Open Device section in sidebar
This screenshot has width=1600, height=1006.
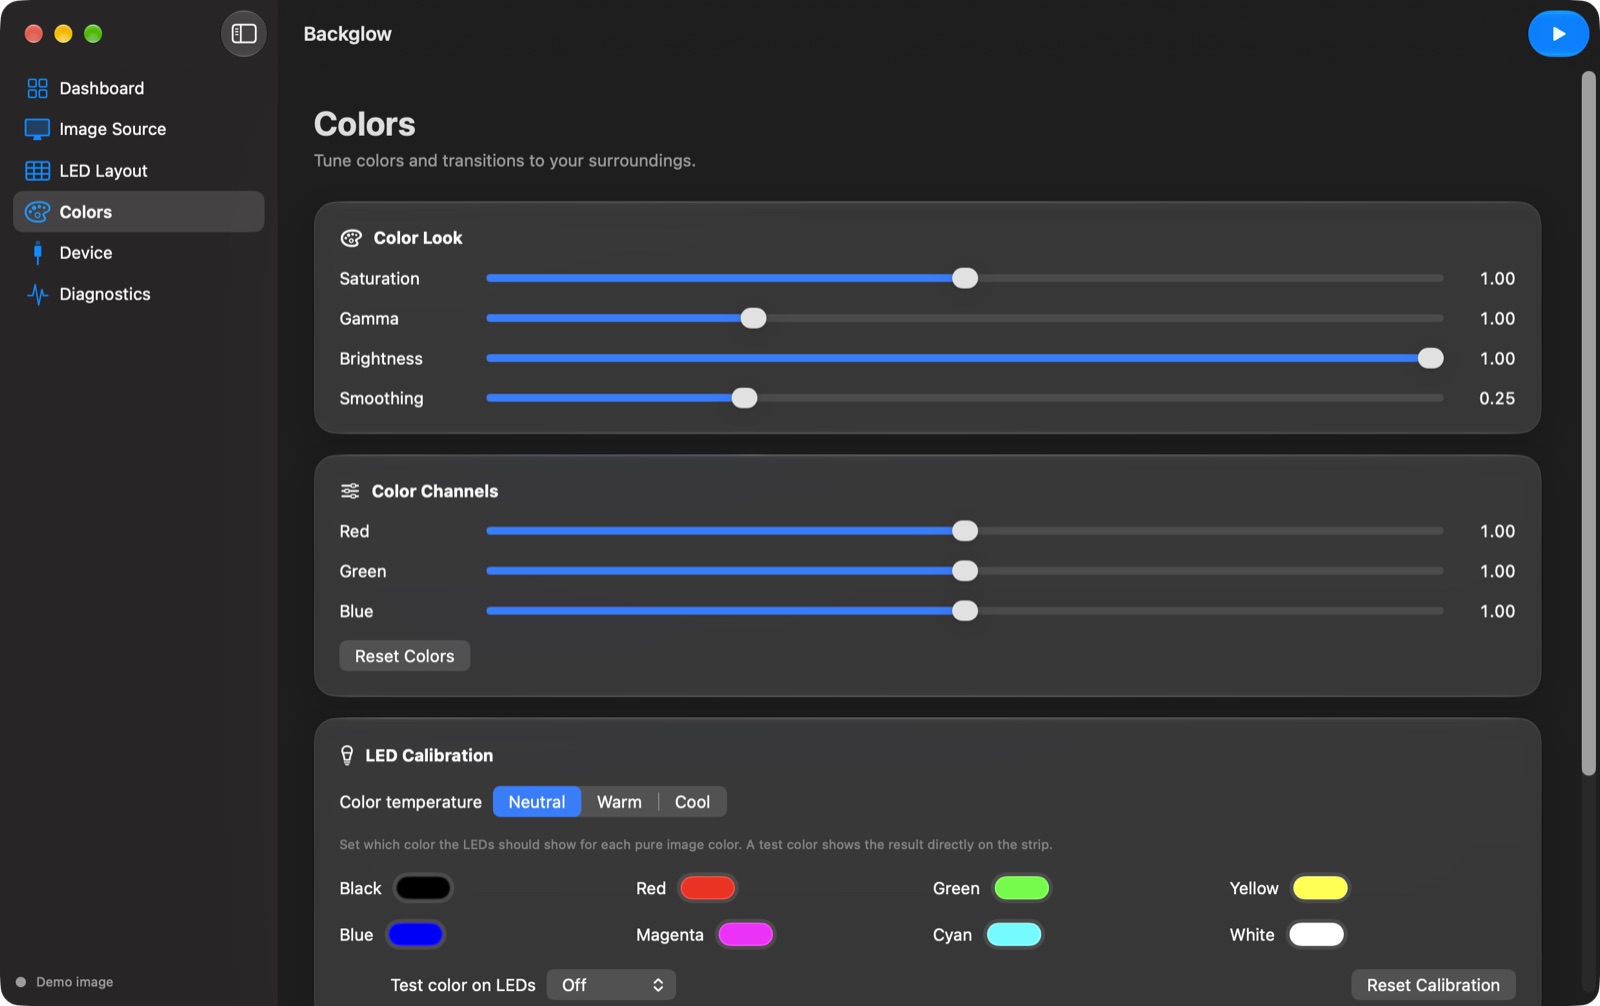(139, 253)
